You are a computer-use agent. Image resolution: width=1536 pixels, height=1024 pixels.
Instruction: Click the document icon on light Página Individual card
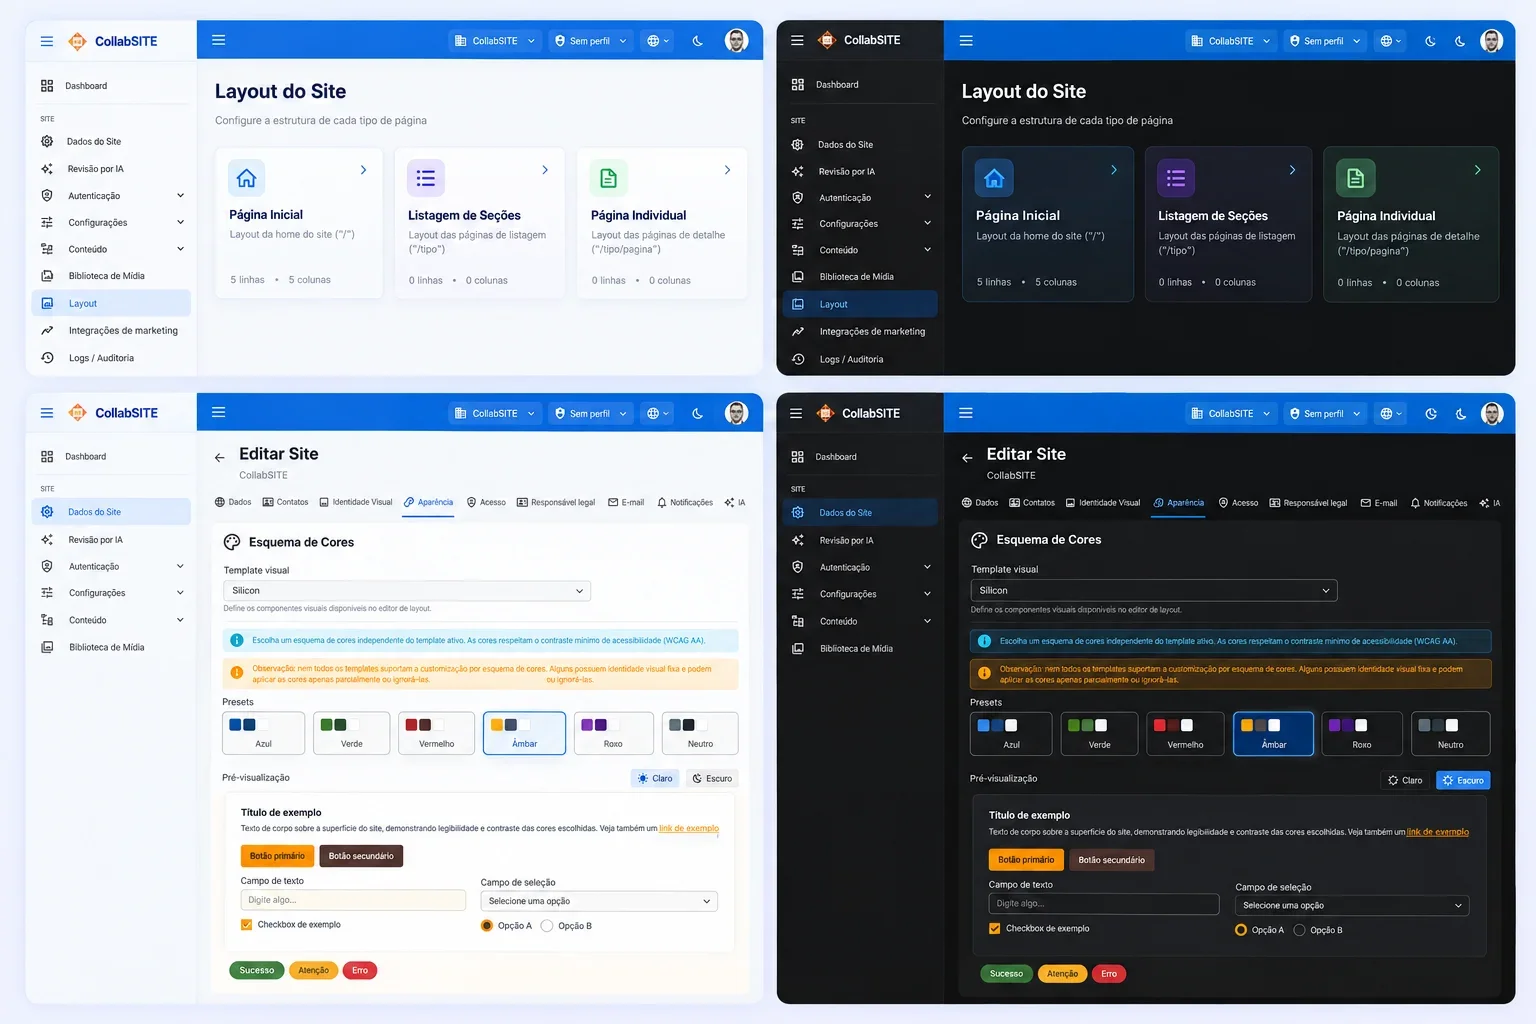pos(608,179)
